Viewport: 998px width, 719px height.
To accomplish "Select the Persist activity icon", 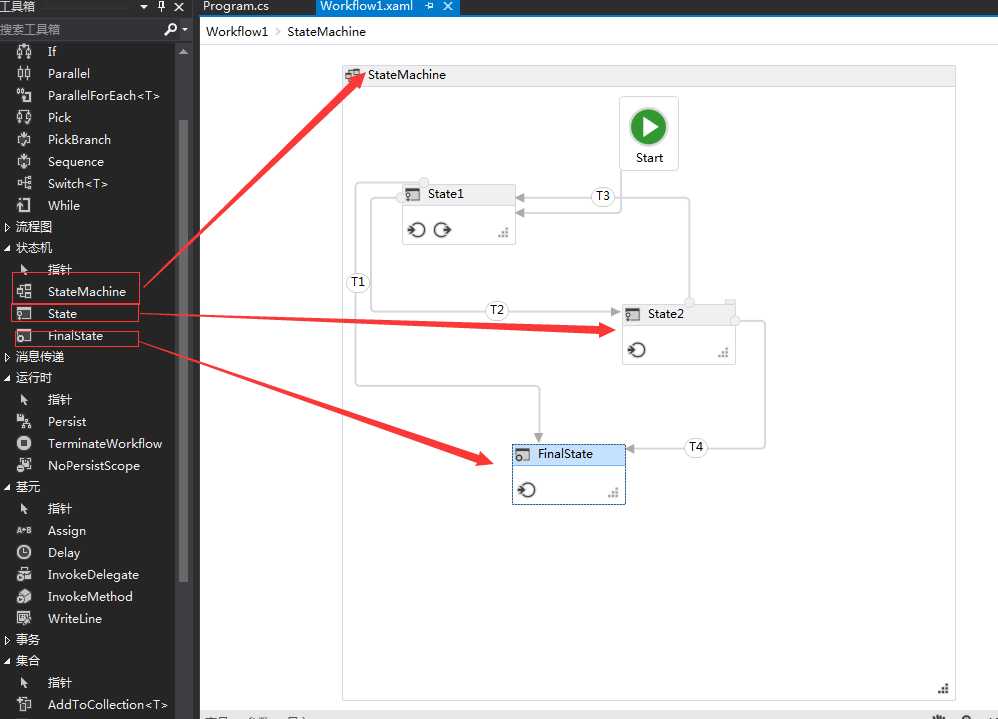I will pyautogui.click(x=24, y=421).
